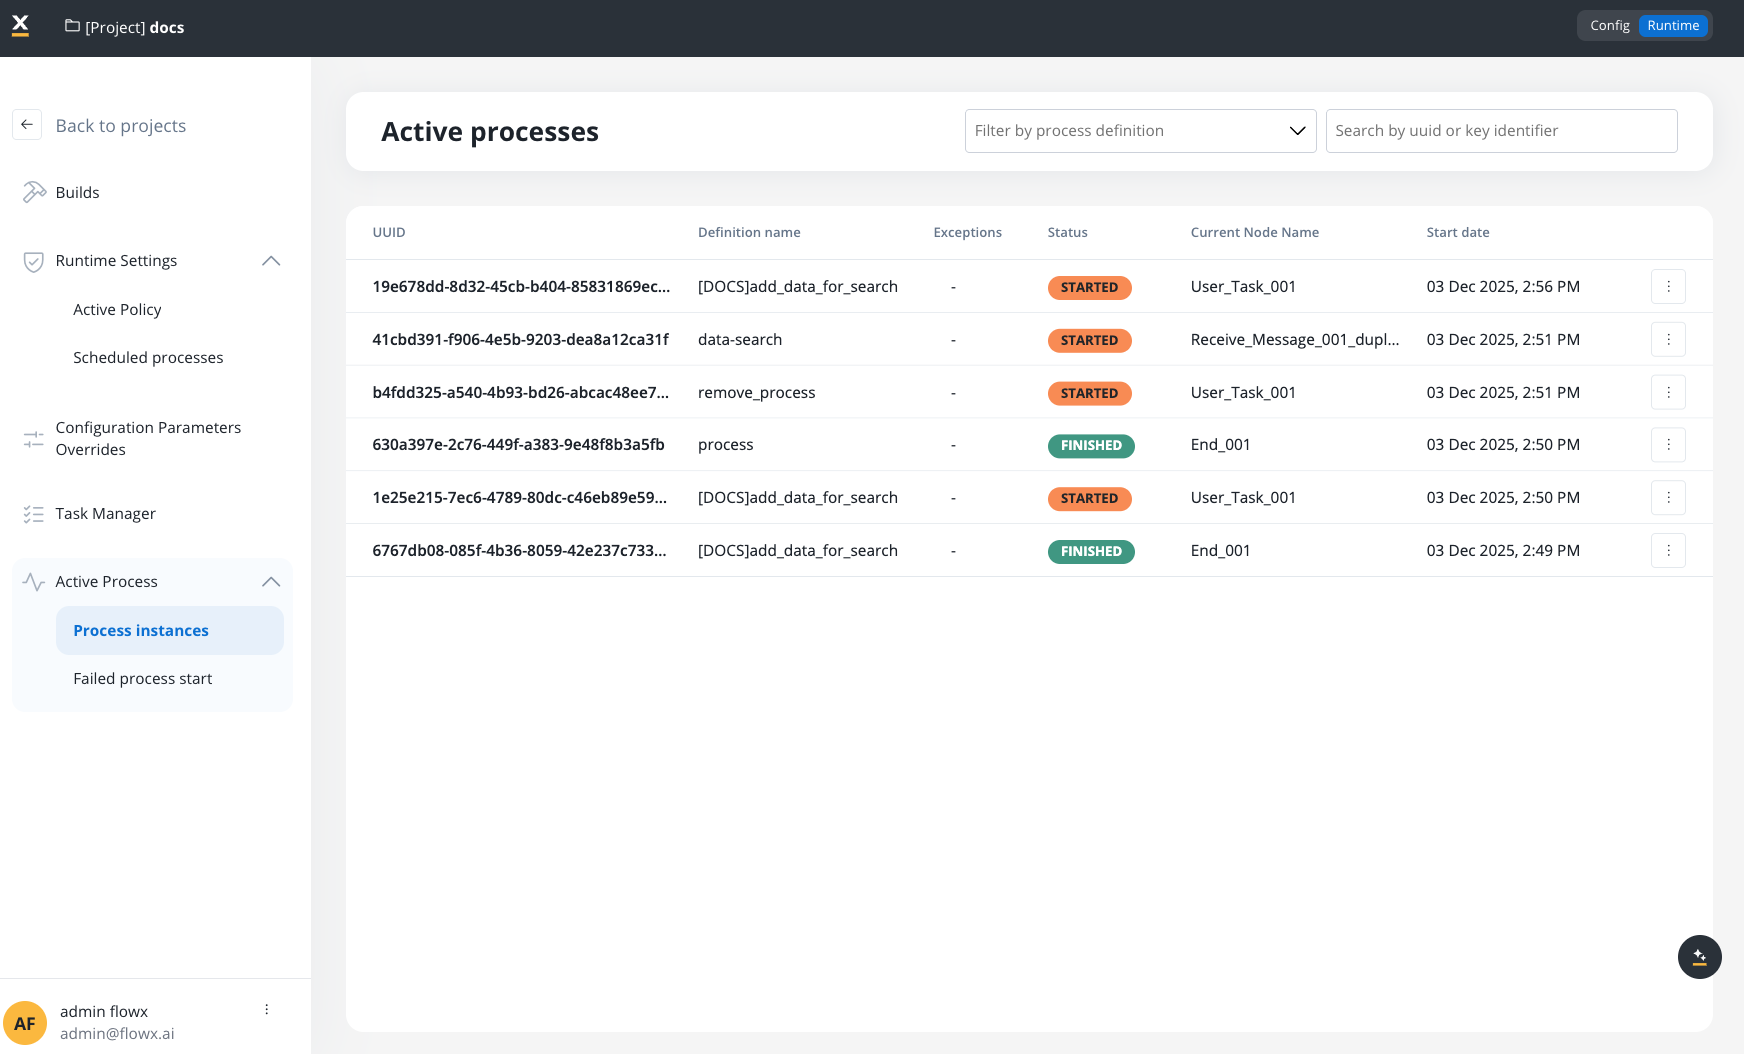Open the AI assistant sparkle button
This screenshot has height=1054, width=1744.
click(1699, 957)
